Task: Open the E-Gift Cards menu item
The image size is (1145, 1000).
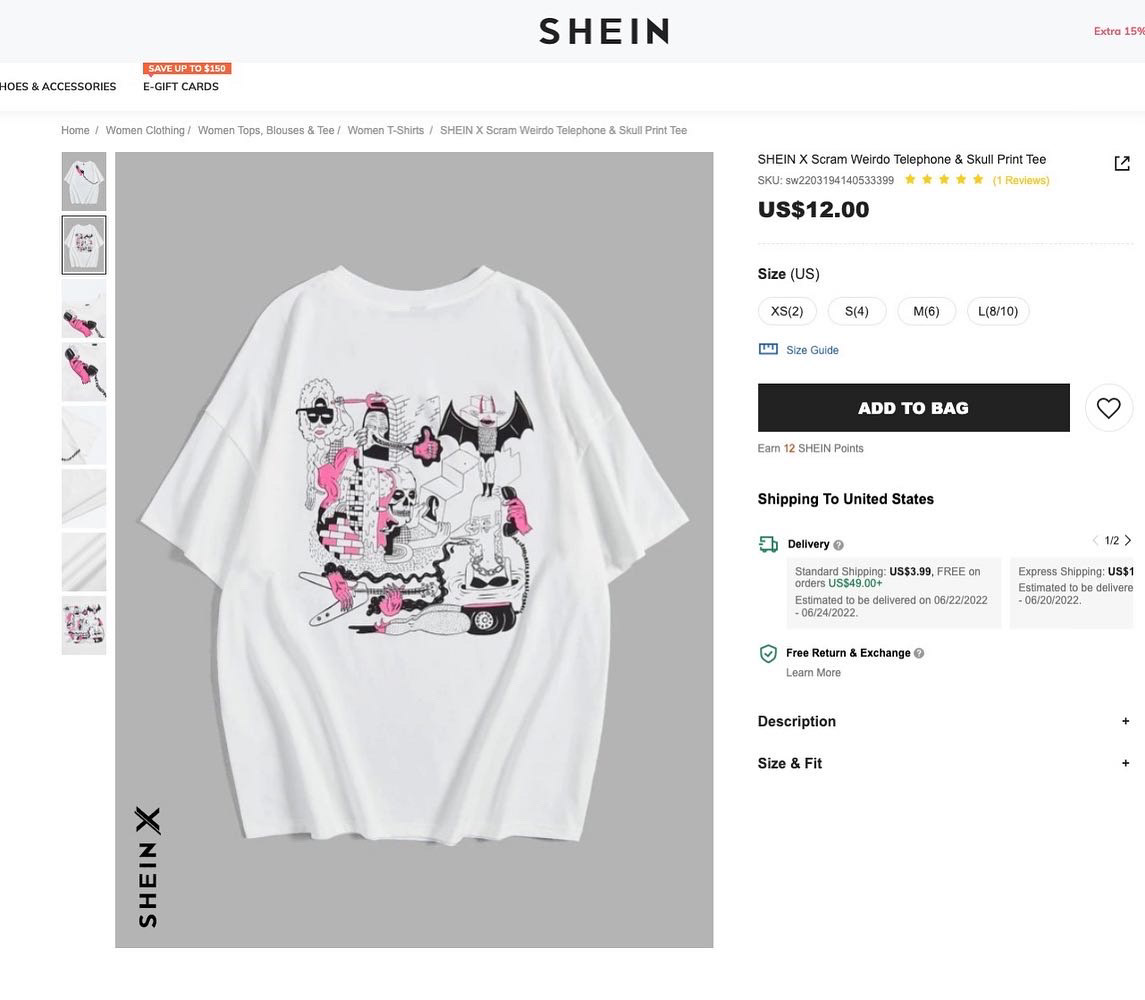Action: tap(181, 87)
